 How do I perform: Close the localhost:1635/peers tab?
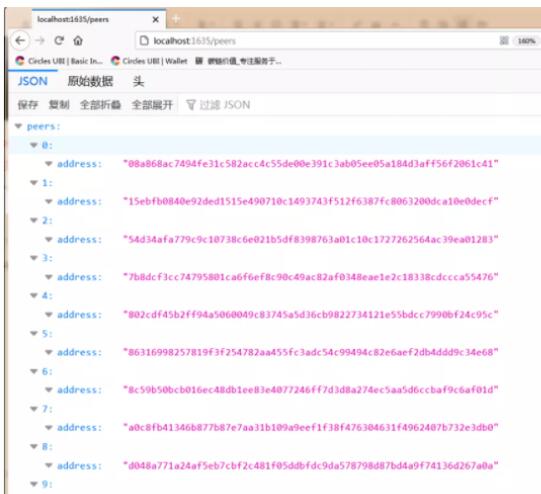coord(156,20)
